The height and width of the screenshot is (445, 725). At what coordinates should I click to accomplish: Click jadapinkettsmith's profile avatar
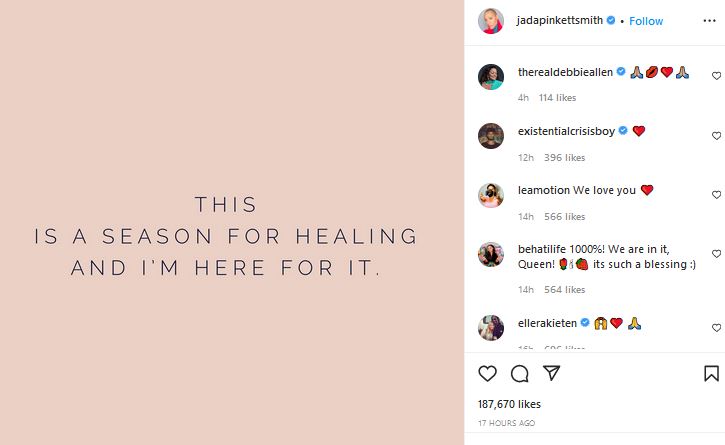491,21
